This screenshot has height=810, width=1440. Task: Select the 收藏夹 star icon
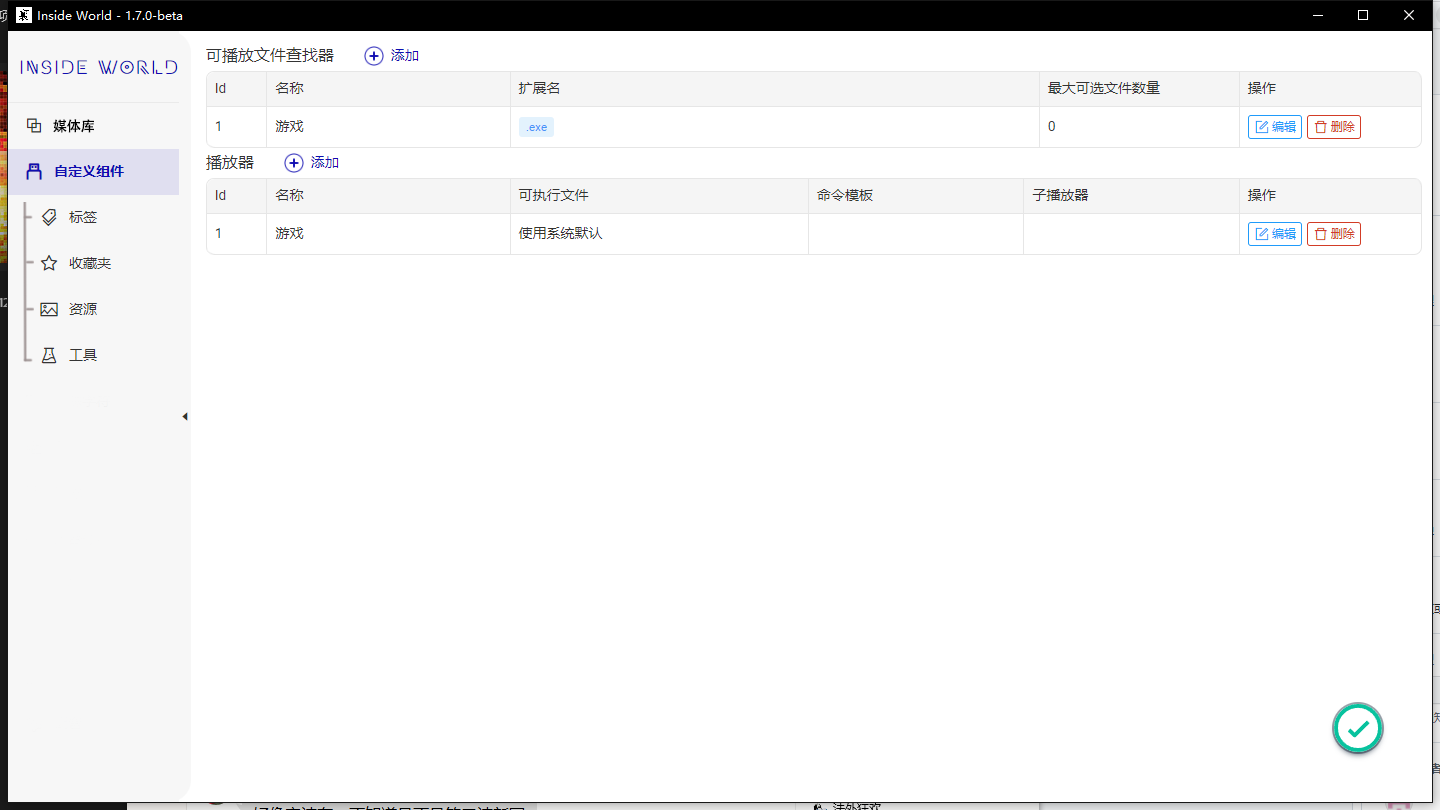(50, 262)
